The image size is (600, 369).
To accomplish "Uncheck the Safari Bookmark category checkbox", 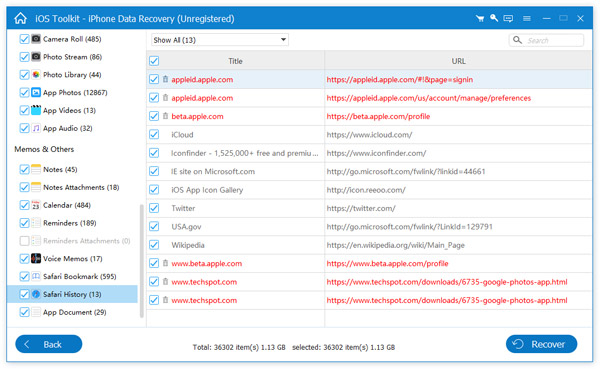I will (x=24, y=276).
